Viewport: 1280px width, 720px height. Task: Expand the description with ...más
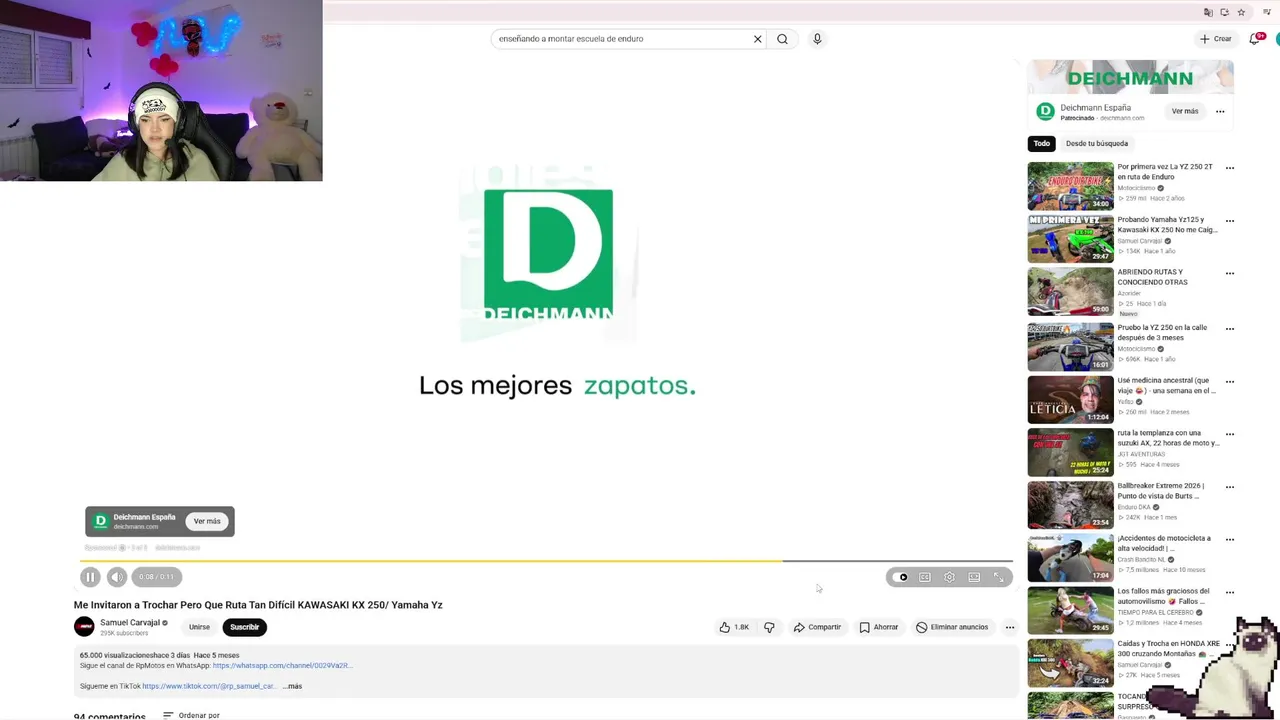(292, 686)
